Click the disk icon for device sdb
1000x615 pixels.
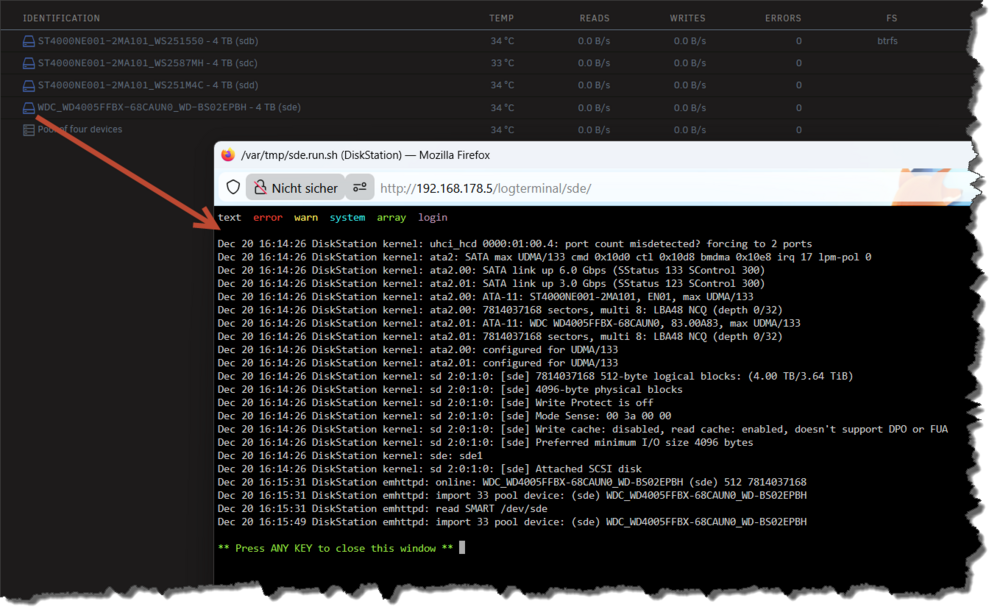click(x=29, y=41)
